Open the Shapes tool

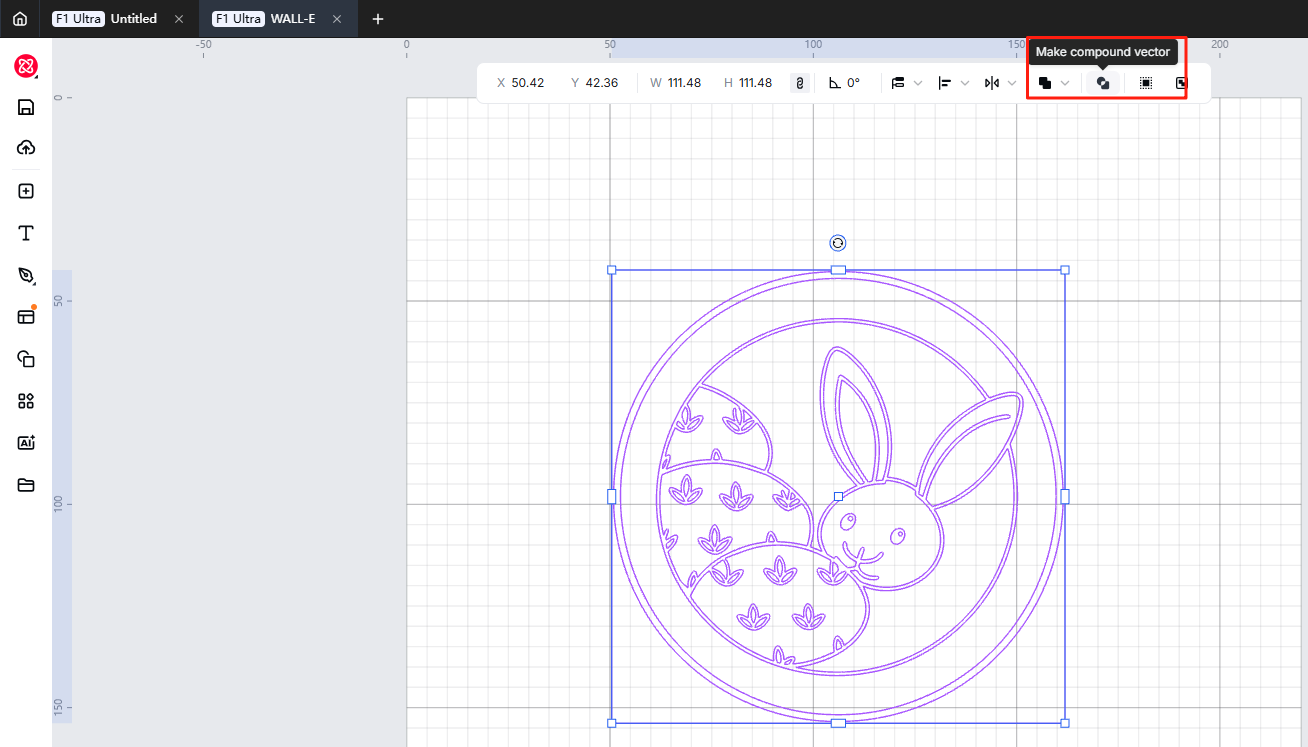pos(26,359)
